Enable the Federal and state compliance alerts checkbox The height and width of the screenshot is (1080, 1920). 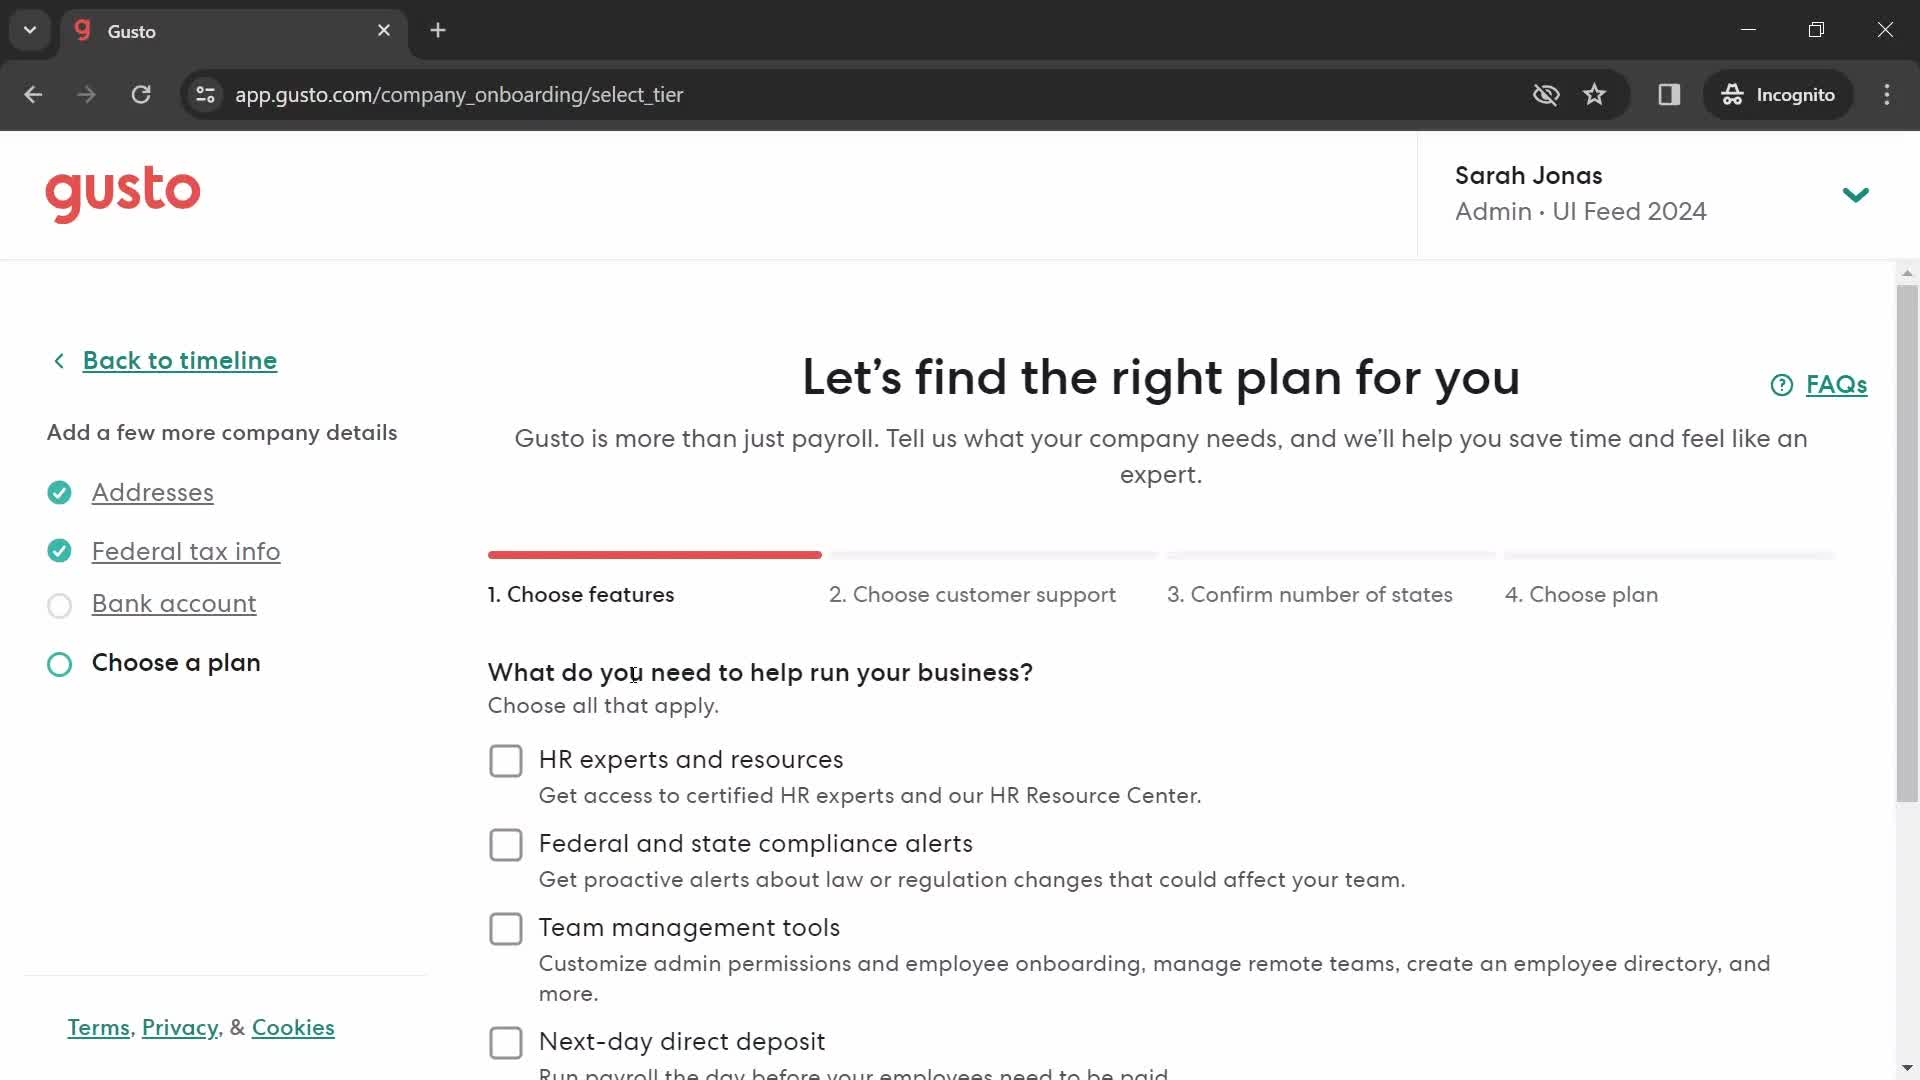506,844
